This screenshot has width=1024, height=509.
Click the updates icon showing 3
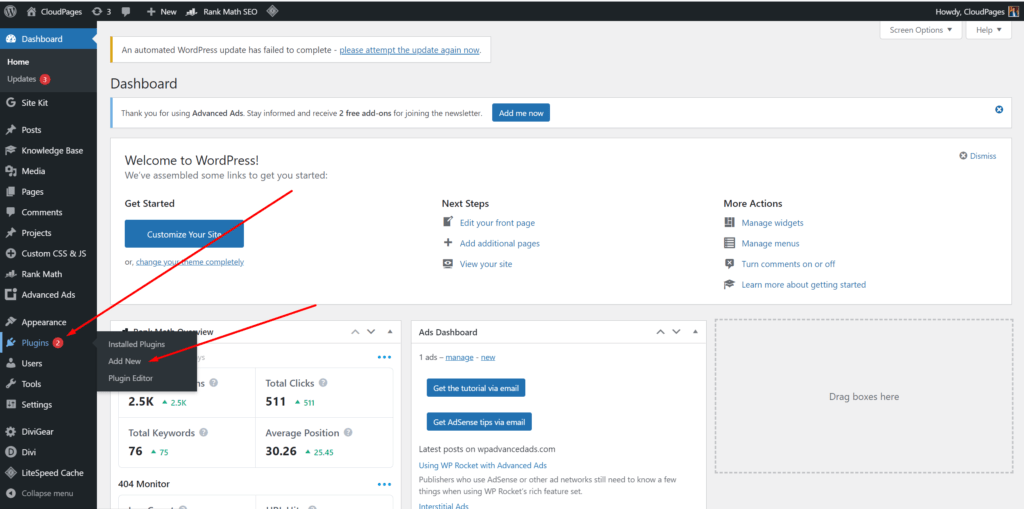102,11
